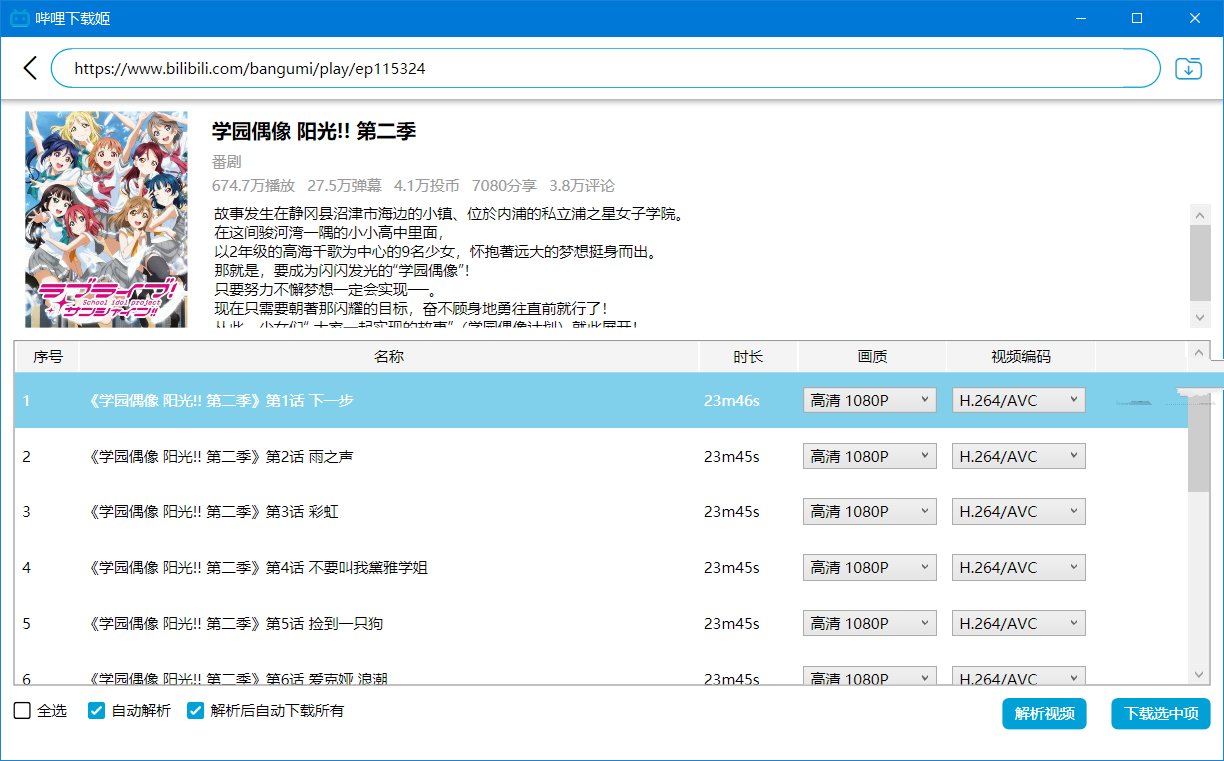Open the quality dropdown for episode 1
This screenshot has height=761, width=1224.
[868, 399]
